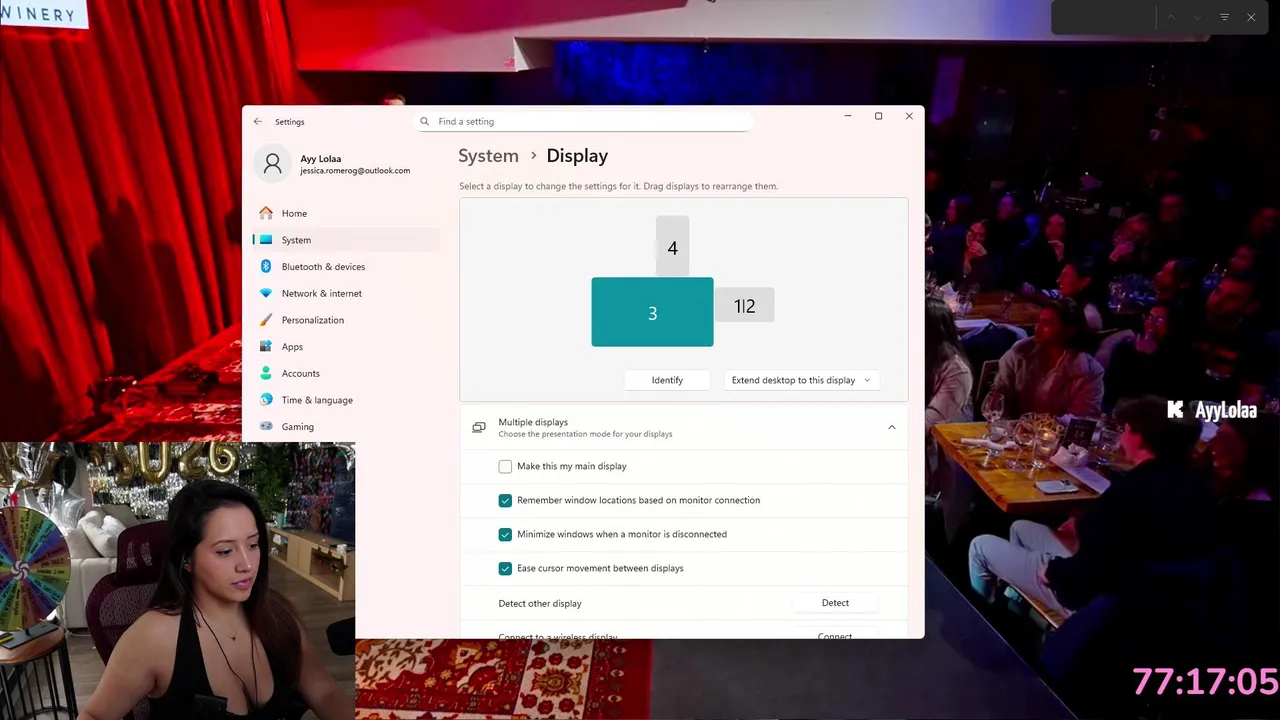Uncheck Ease cursor movement between displays
The height and width of the screenshot is (720, 1280).
tap(505, 568)
